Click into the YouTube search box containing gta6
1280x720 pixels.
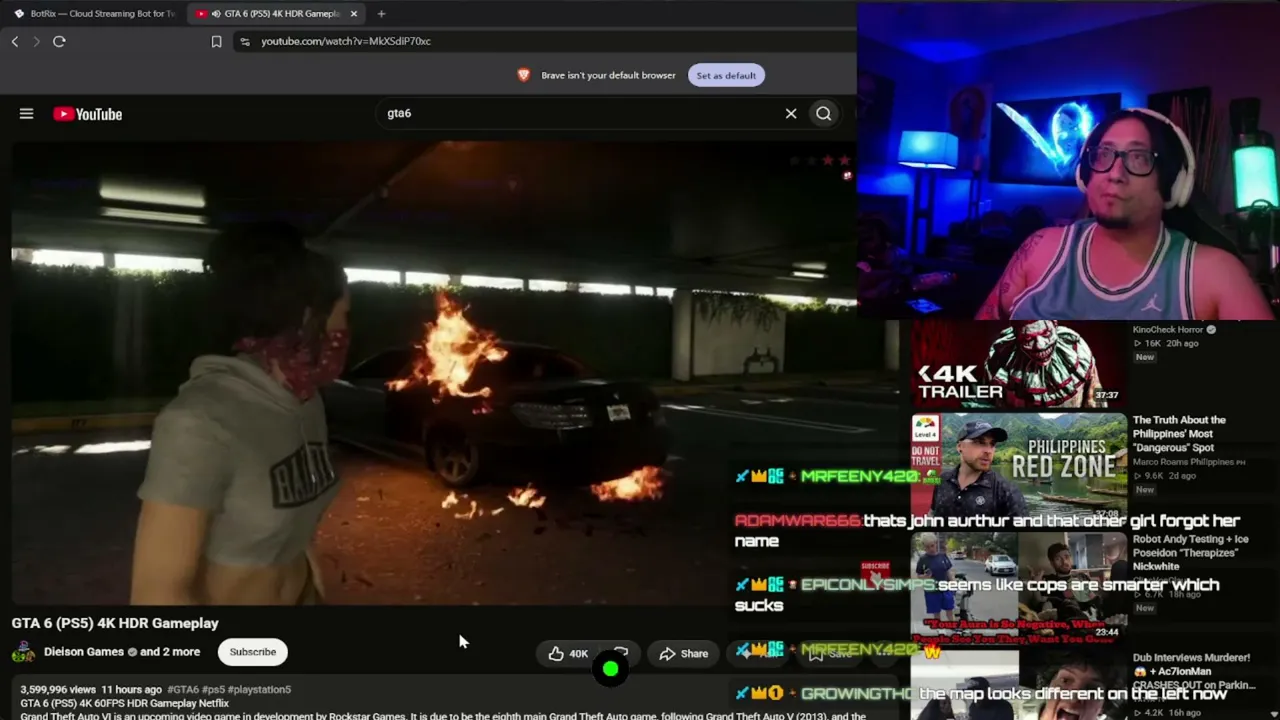[580, 114]
